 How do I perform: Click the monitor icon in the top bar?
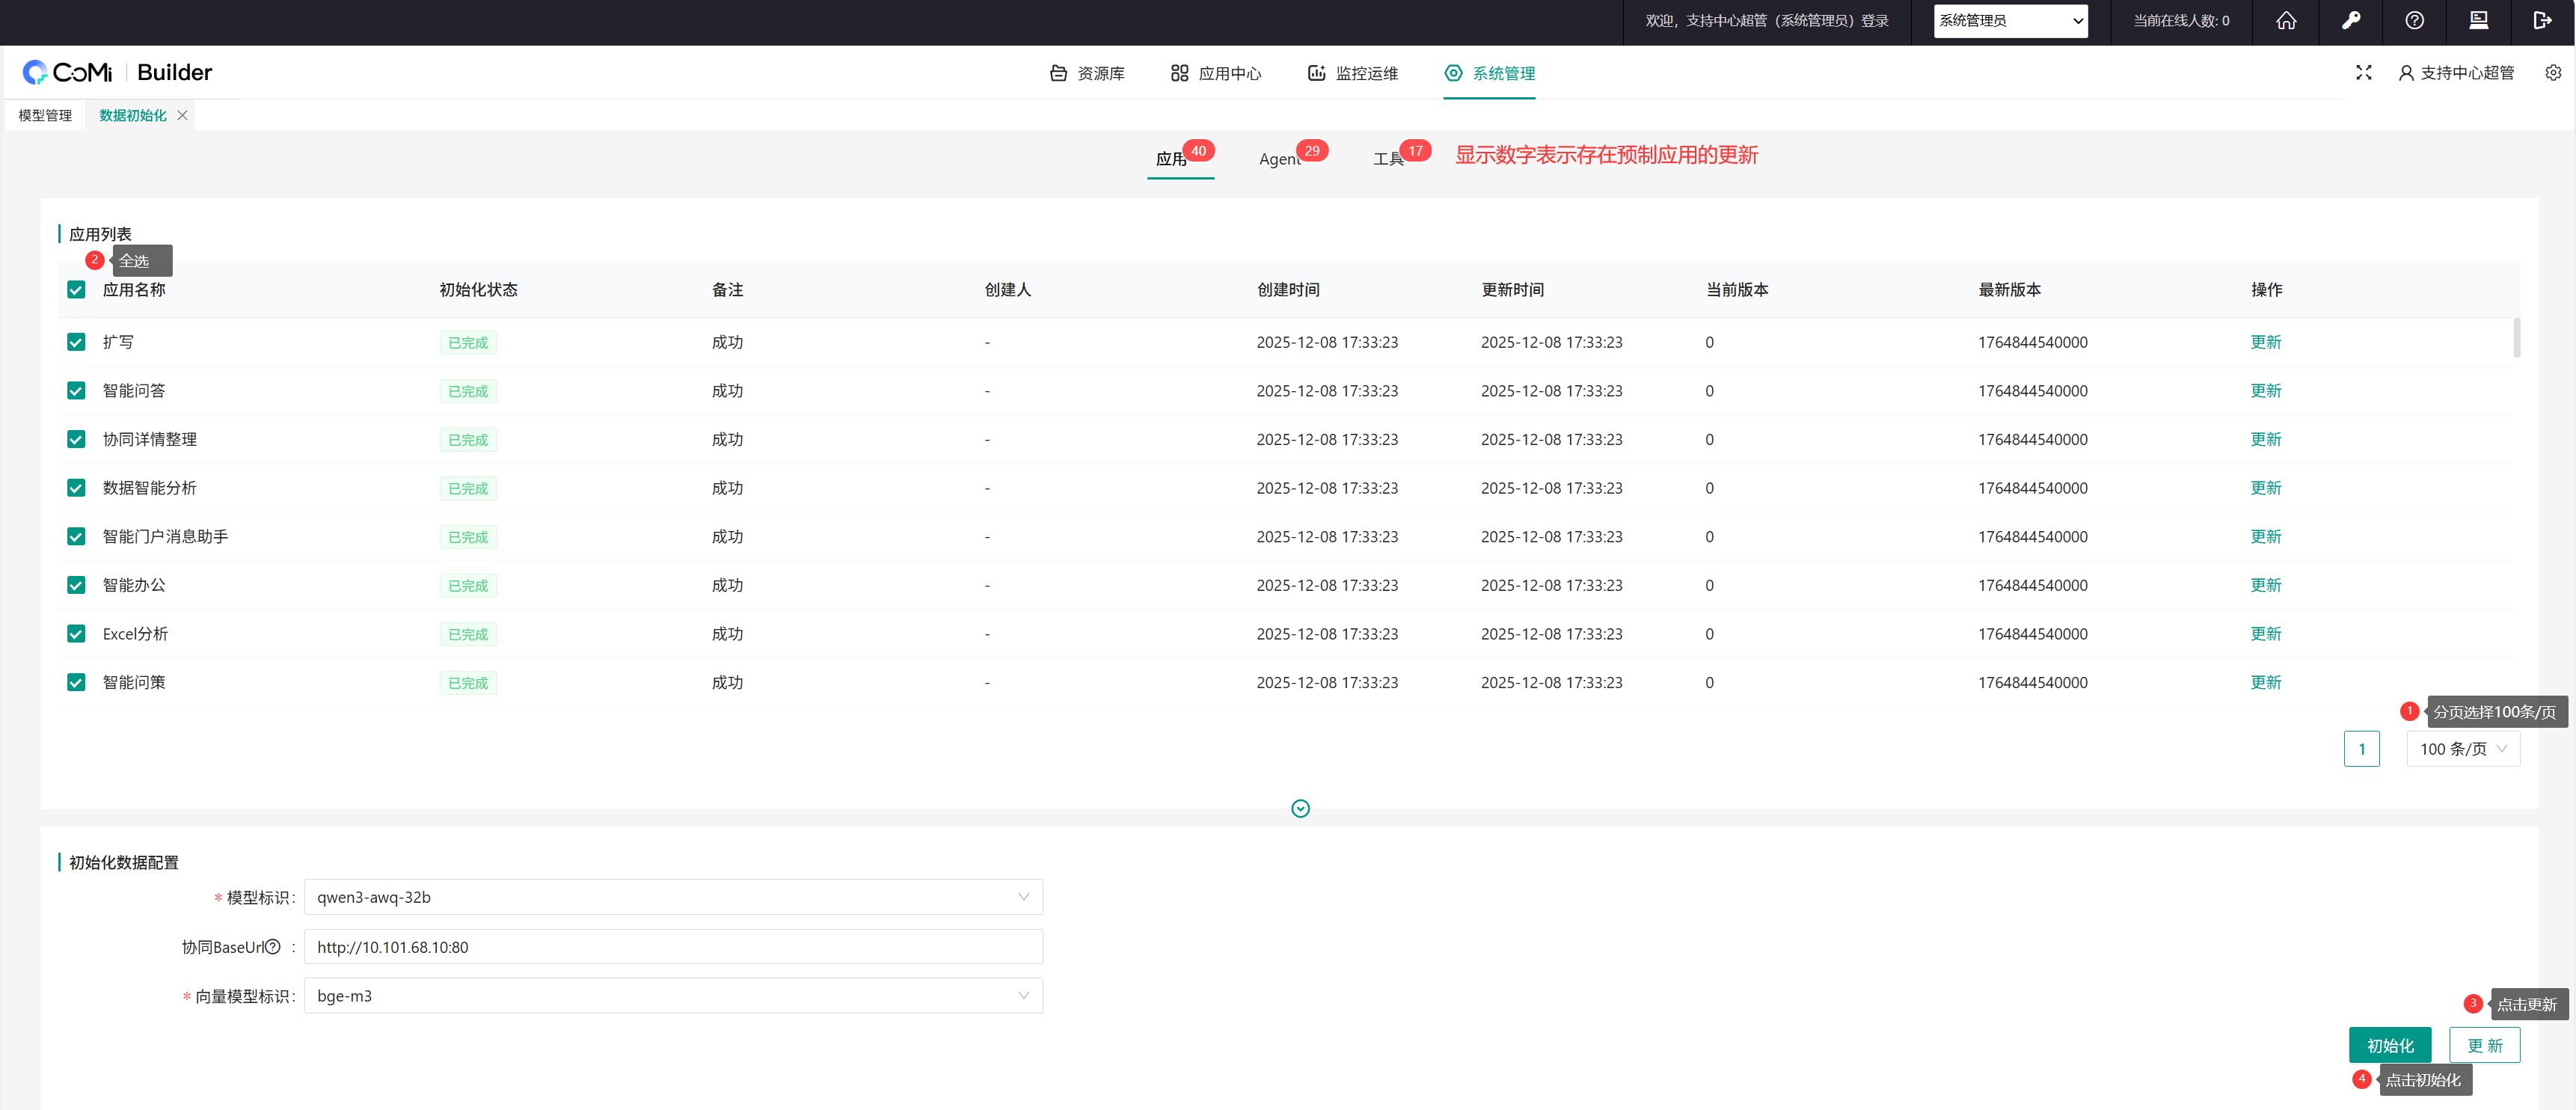click(x=2478, y=21)
